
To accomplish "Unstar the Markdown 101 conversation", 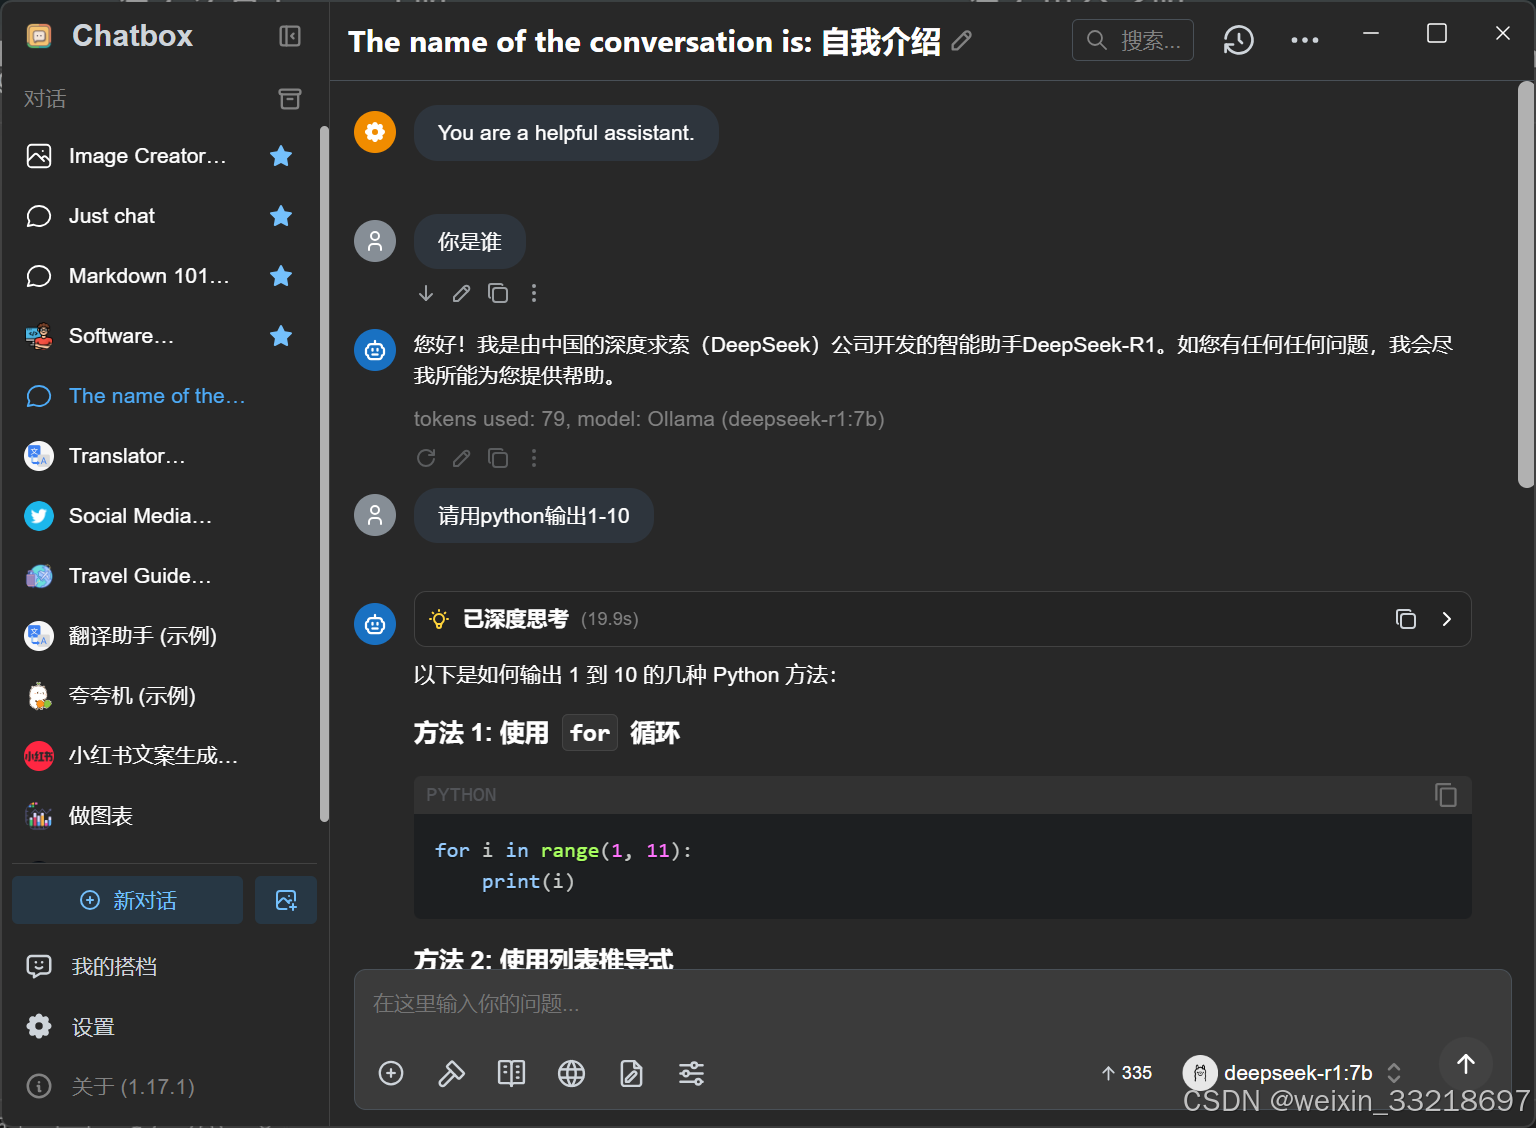I will (281, 276).
